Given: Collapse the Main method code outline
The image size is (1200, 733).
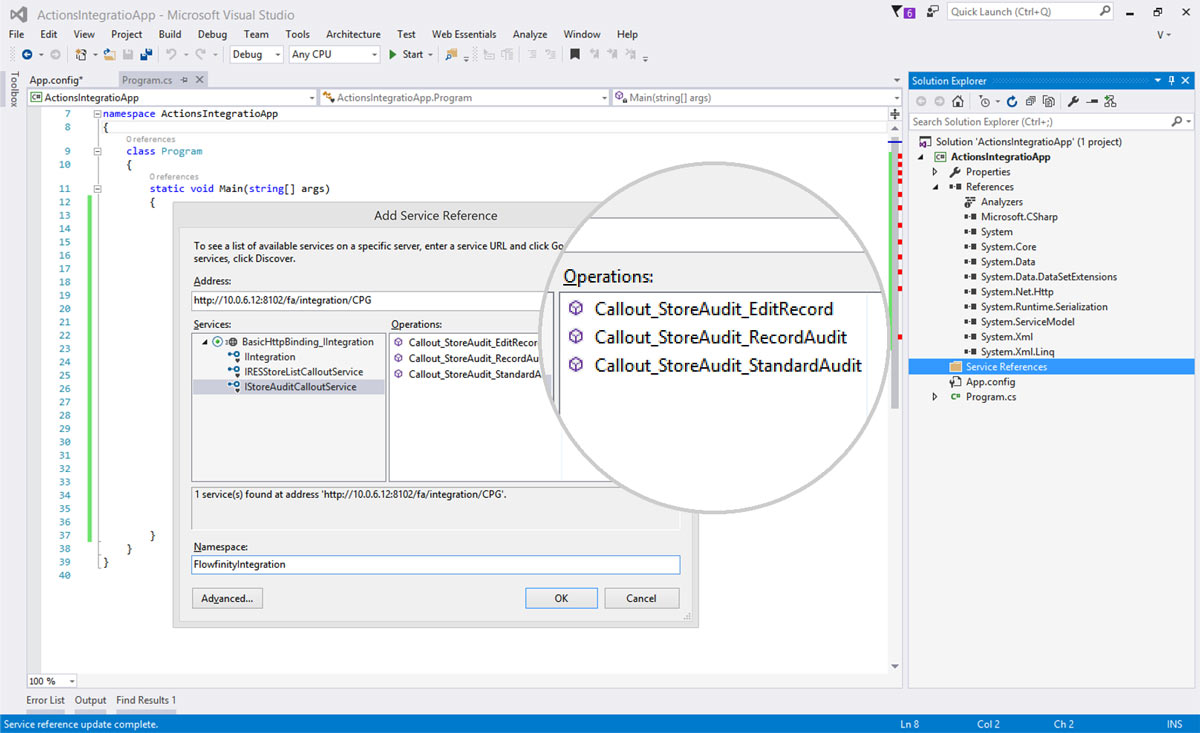Looking at the screenshot, I should tap(97, 189).
